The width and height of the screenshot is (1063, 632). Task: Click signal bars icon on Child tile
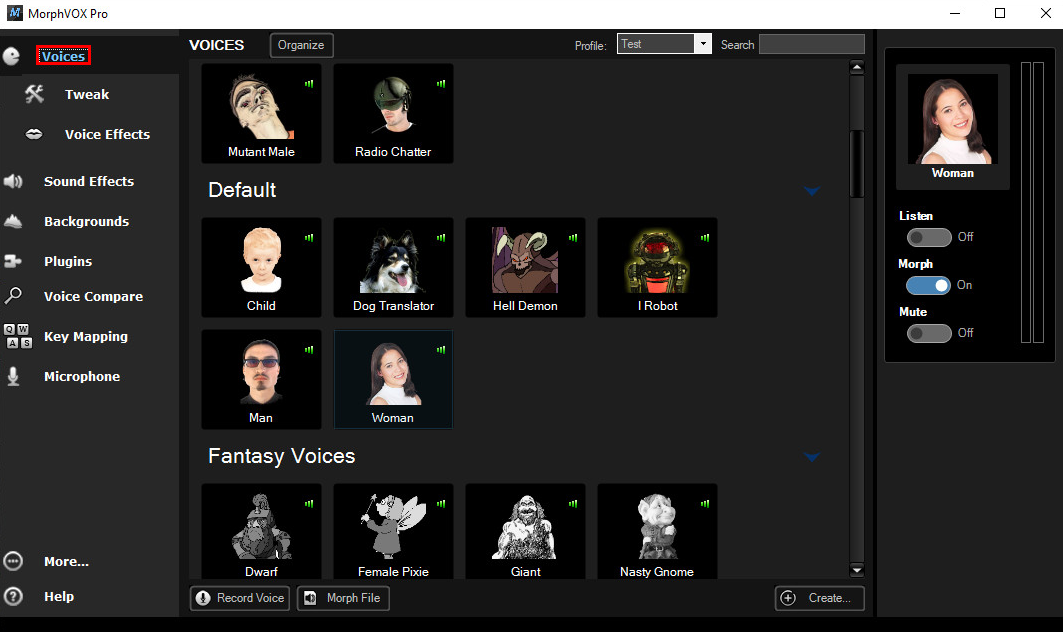tap(309, 237)
